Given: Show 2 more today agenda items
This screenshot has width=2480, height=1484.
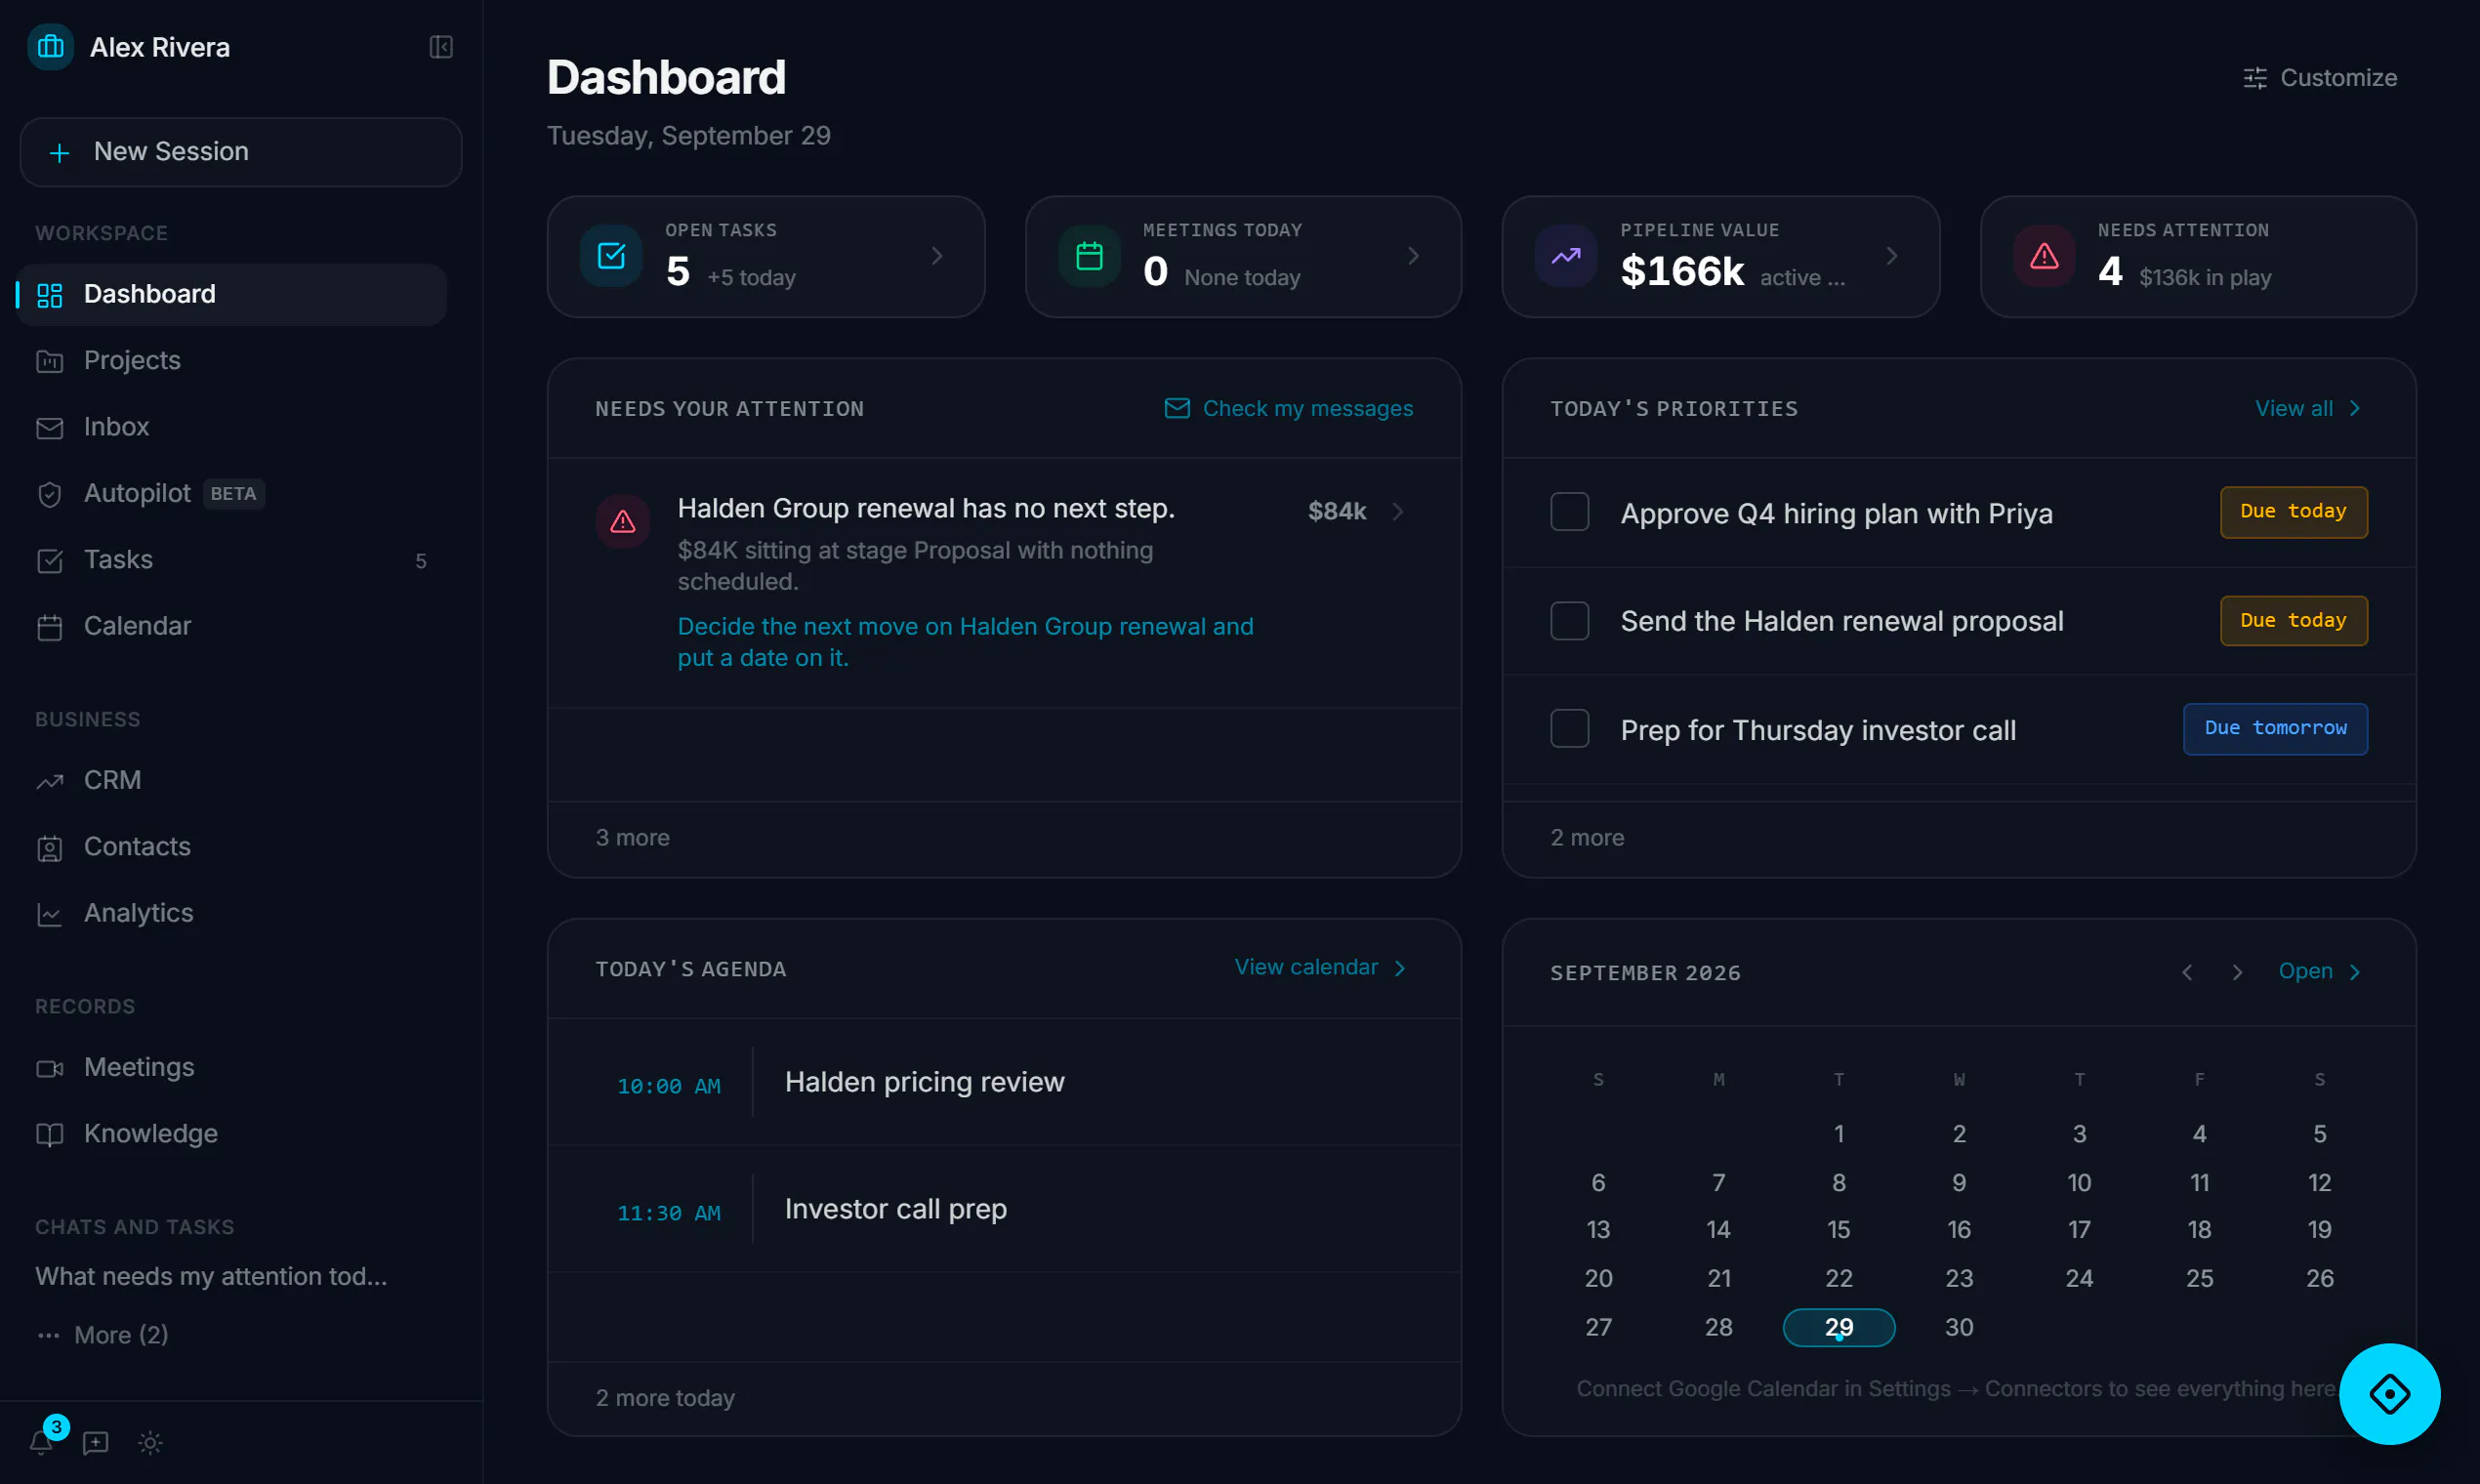Looking at the screenshot, I should pyautogui.click(x=665, y=1398).
